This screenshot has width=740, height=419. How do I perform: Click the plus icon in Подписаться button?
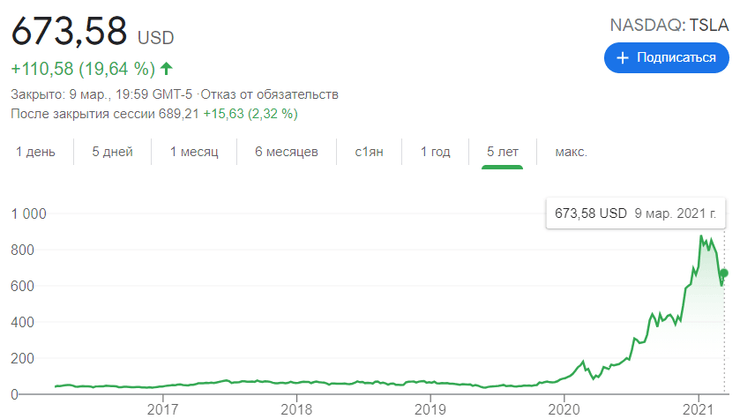click(x=623, y=58)
